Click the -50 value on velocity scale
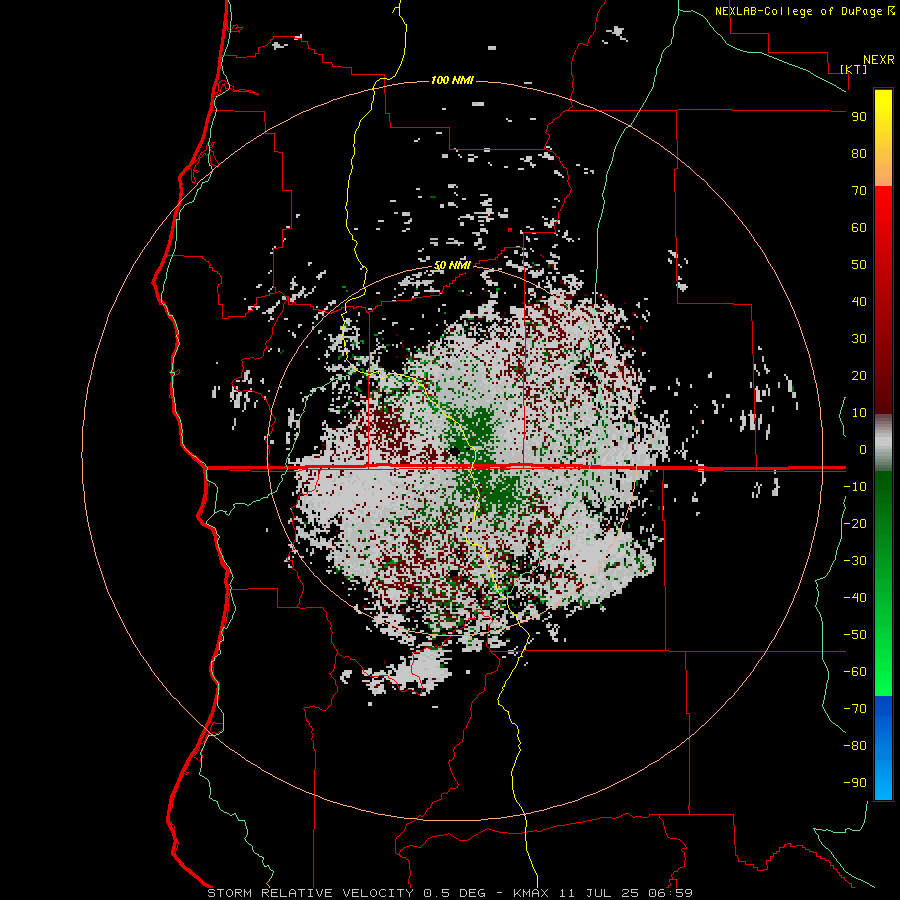900x900 pixels. 855,635
